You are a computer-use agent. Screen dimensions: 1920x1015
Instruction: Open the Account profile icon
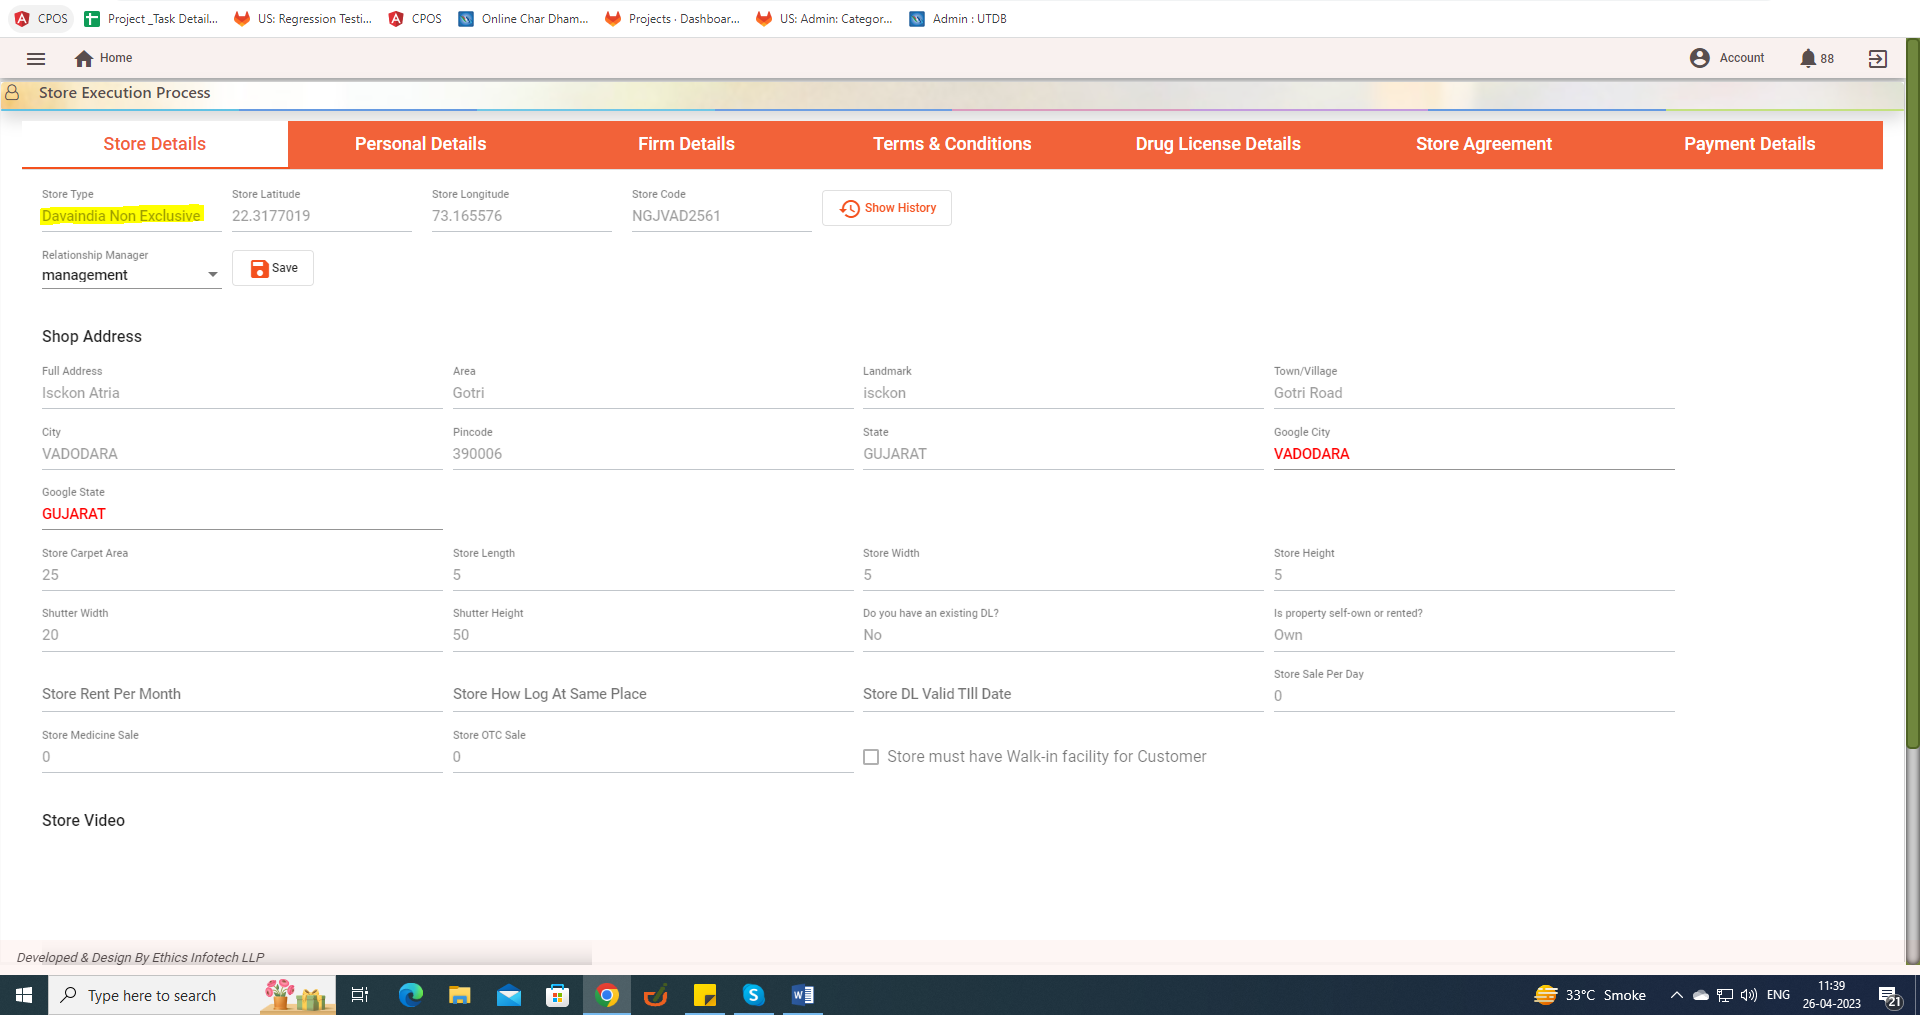coord(1699,58)
